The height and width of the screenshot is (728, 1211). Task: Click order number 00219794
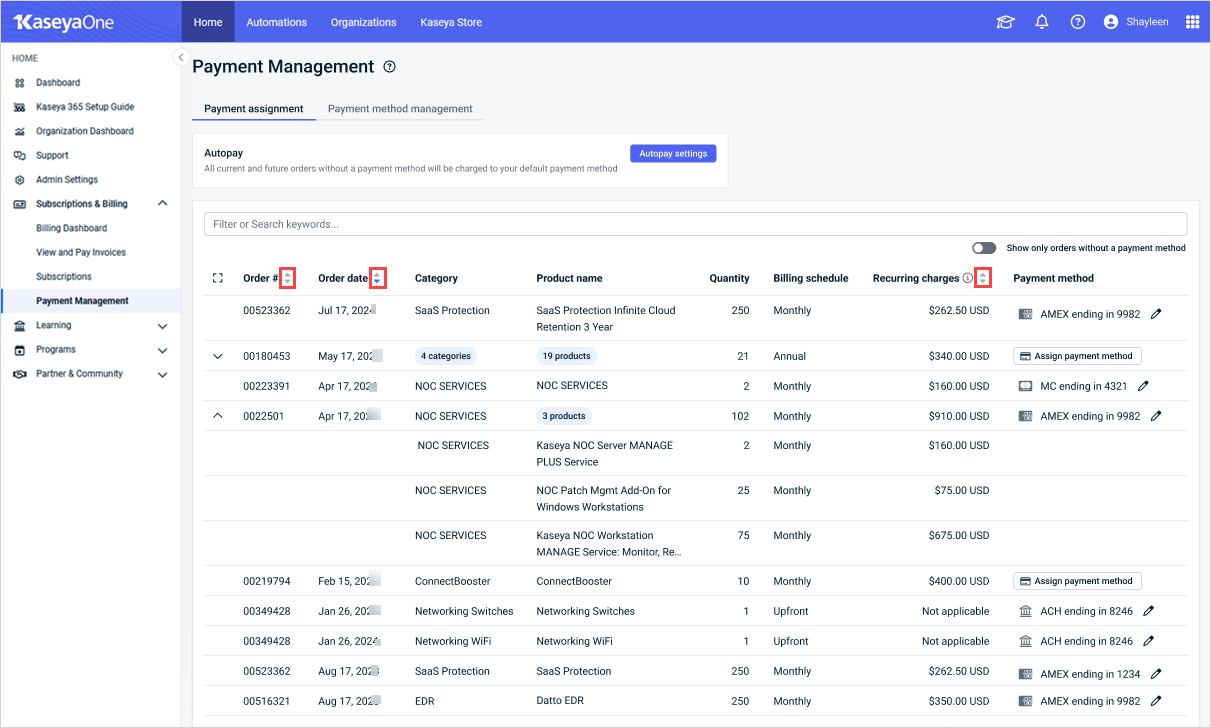point(267,581)
